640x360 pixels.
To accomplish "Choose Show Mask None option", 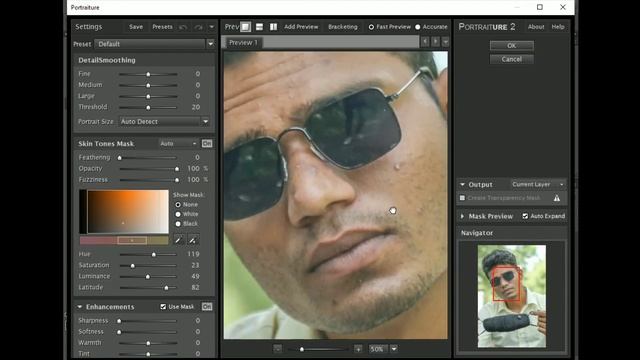I will click(178, 204).
